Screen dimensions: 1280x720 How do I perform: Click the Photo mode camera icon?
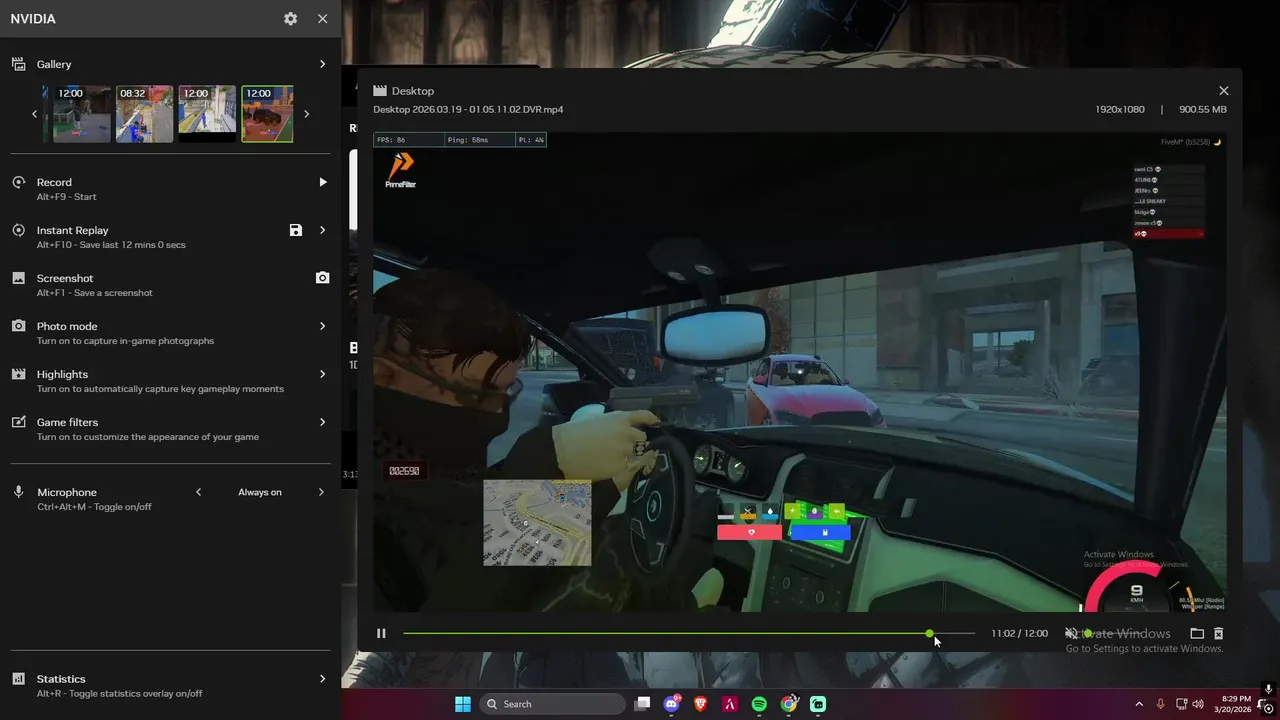tap(18, 326)
